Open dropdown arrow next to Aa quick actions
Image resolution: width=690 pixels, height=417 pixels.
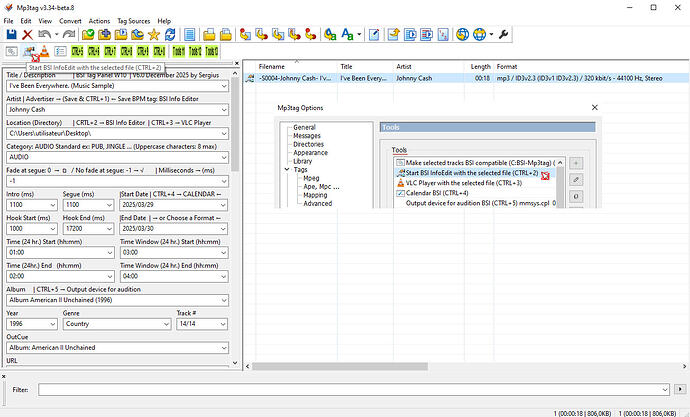pos(359,34)
